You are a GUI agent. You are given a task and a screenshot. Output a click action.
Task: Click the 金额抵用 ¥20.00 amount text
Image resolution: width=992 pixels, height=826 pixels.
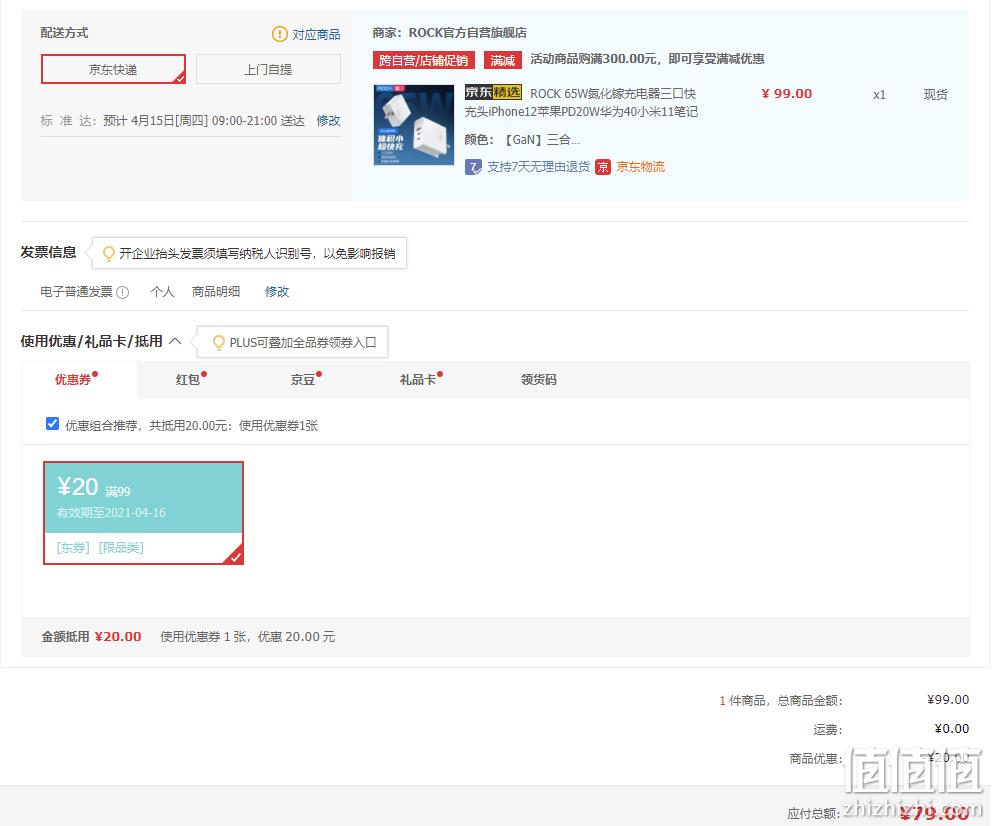[x=118, y=636]
